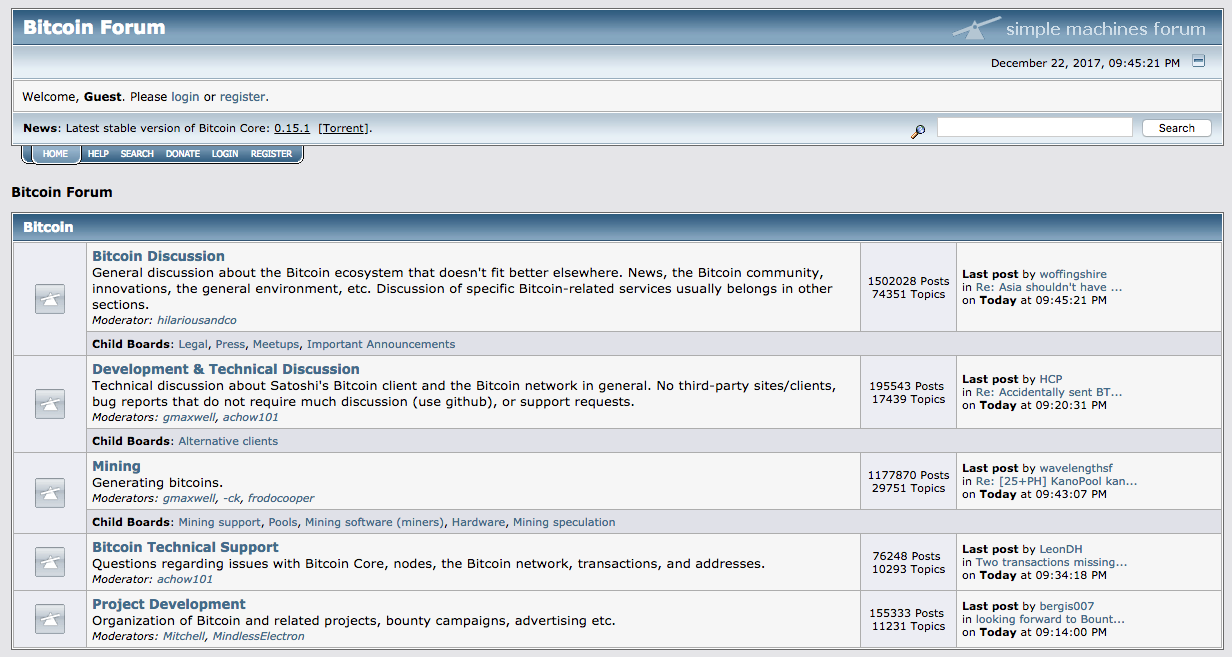Click the Development & Technical Discussion board icon
1232x657 pixels.
coord(50,404)
